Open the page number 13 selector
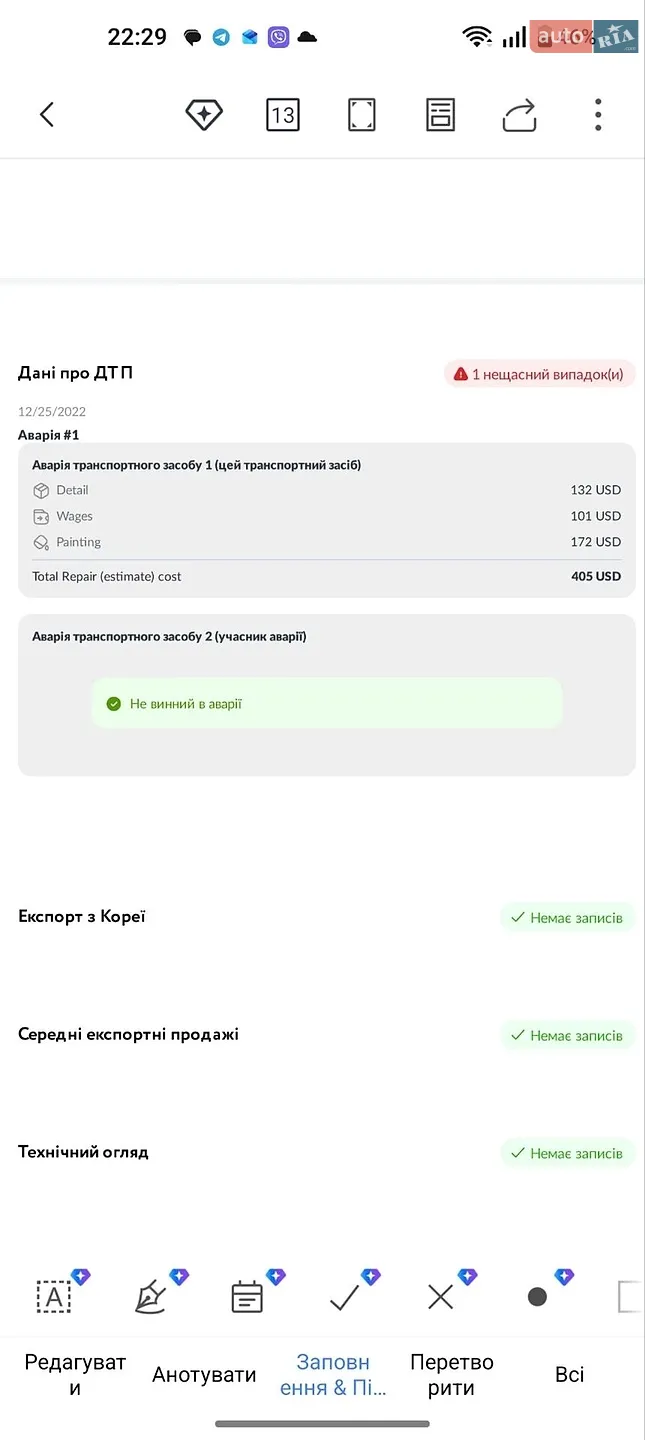This screenshot has width=645, height=1440. pos(283,115)
